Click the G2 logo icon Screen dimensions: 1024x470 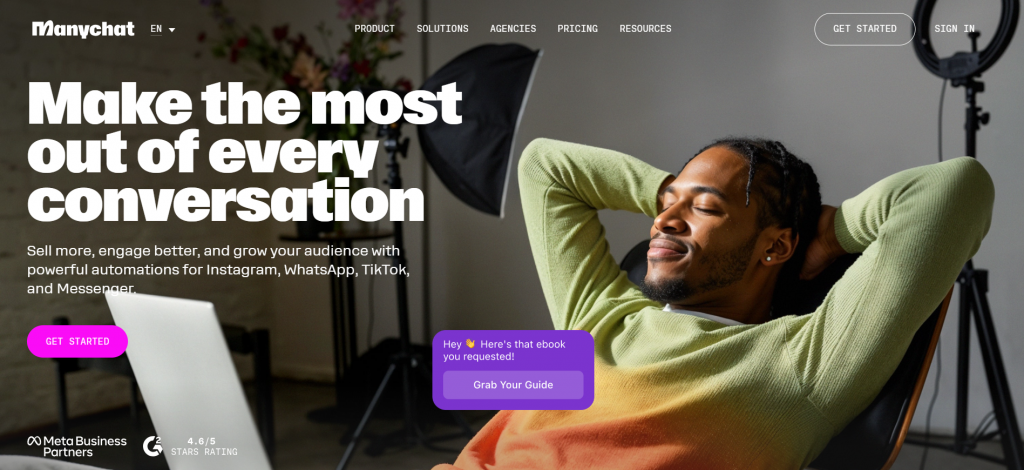[152, 446]
